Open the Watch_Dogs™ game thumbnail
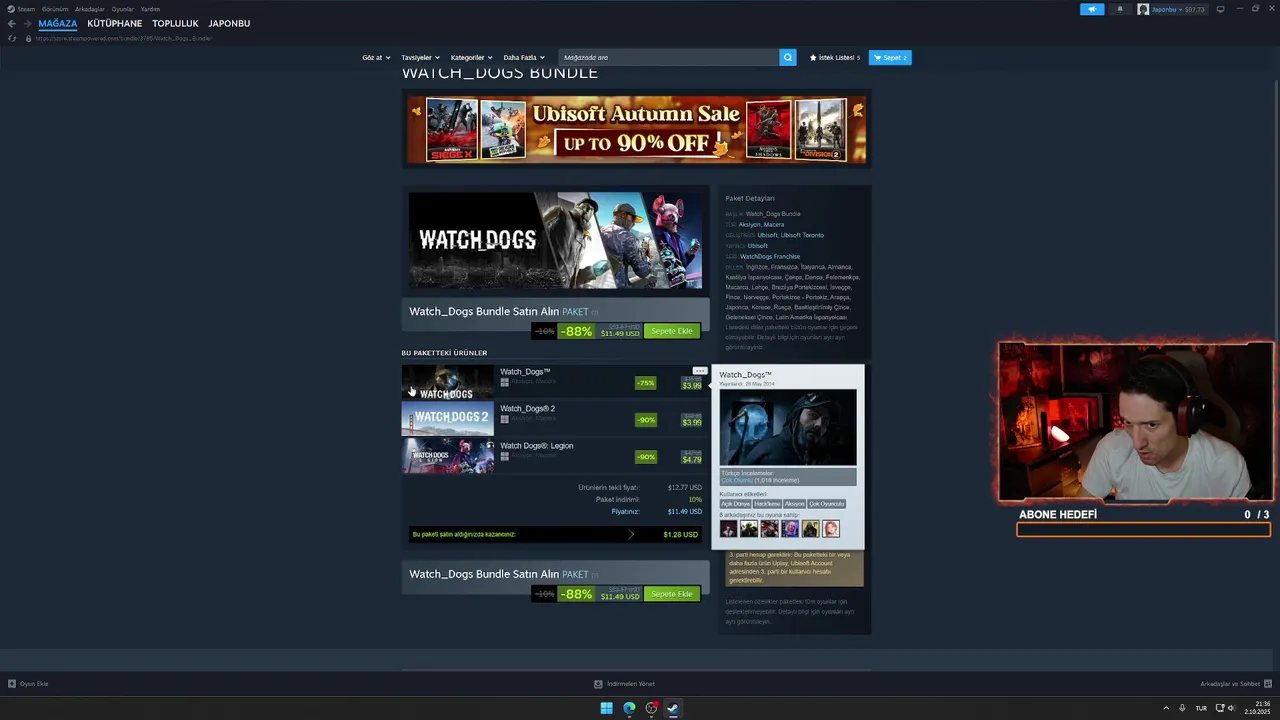This screenshot has height=720, width=1280. coord(448,382)
